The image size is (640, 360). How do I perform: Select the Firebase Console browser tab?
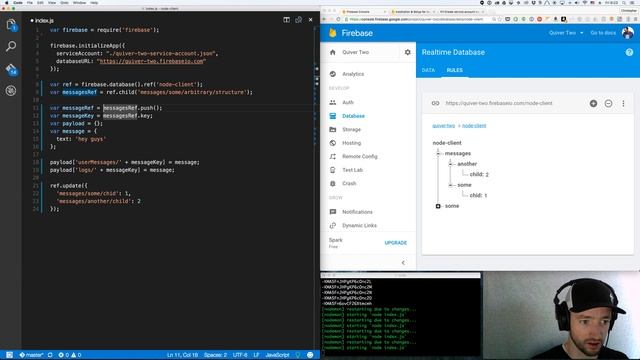coord(363,12)
